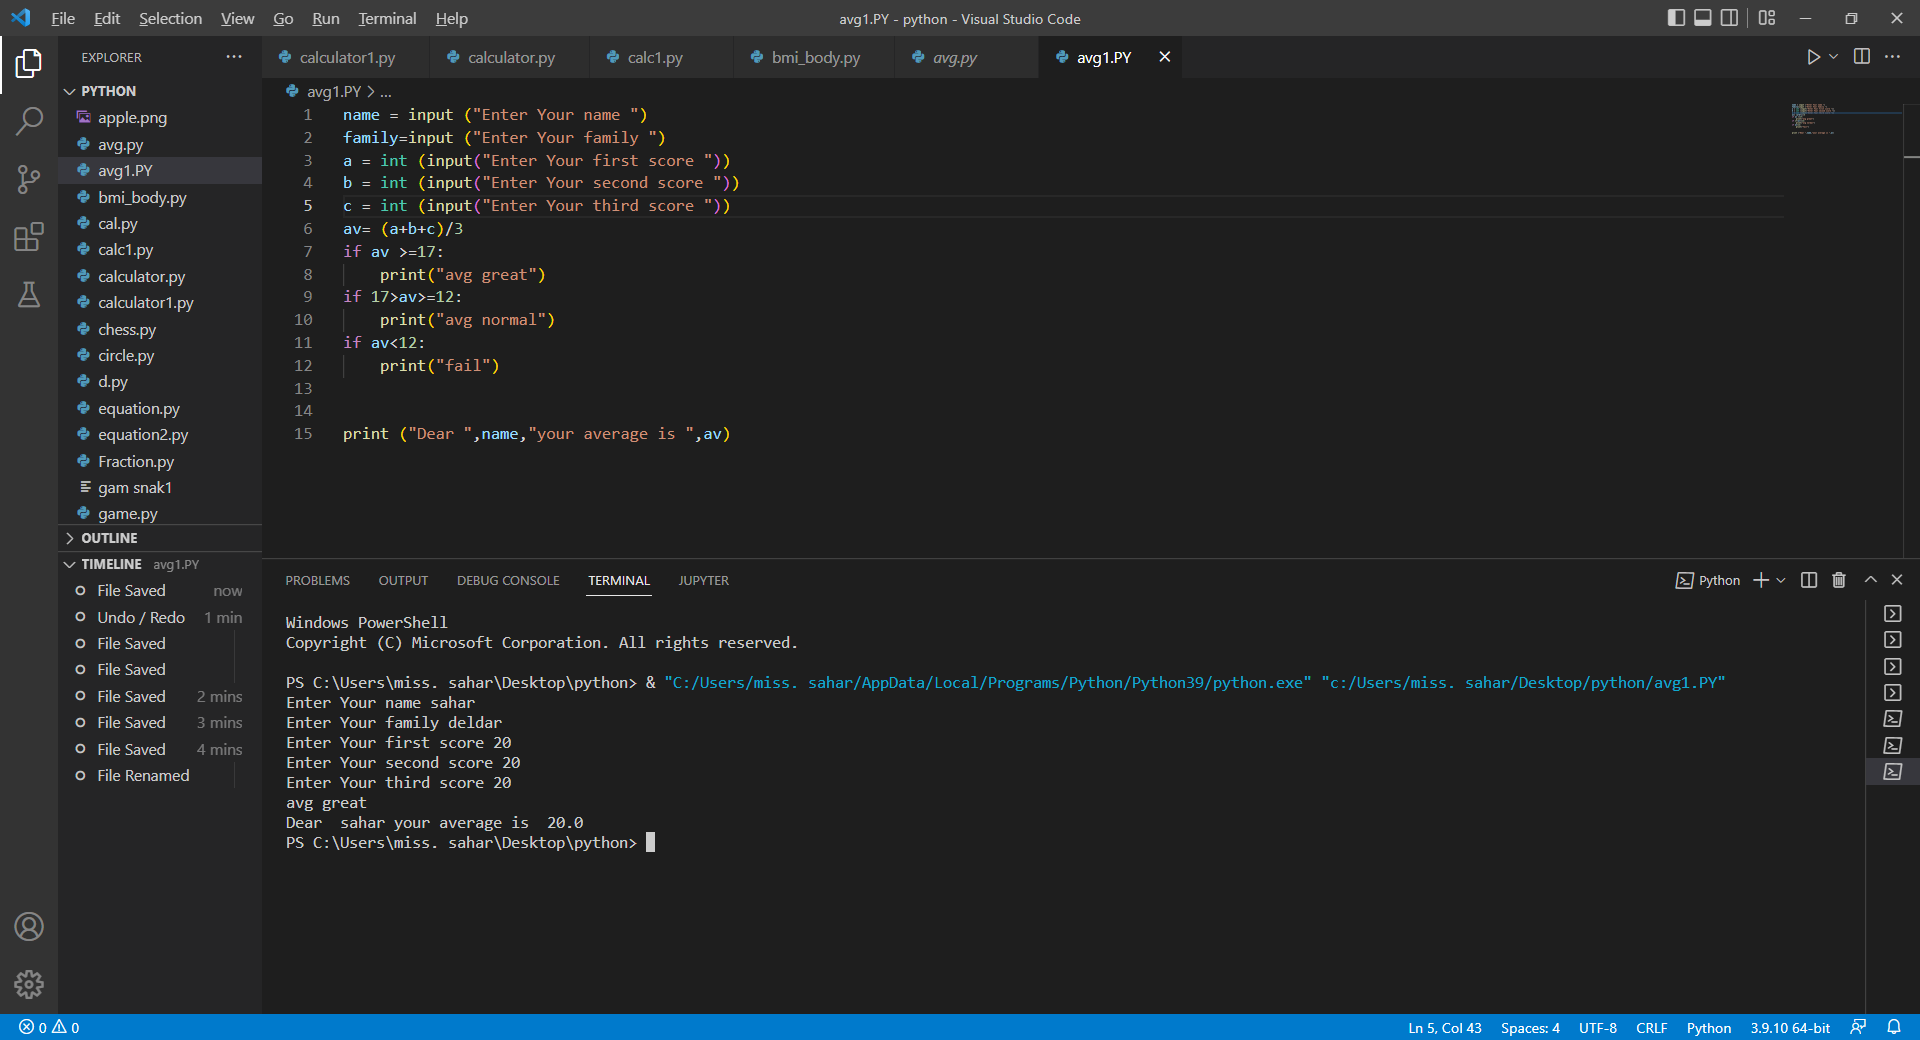The width and height of the screenshot is (1920, 1040).
Task: Kill the terminal with the trash icon
Action: [1838, 580]
